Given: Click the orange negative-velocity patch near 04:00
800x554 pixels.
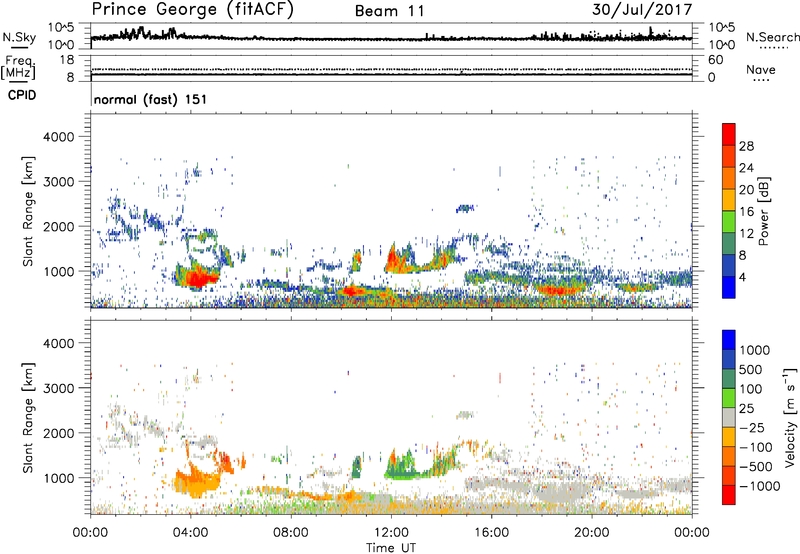Looking at the screenshot, I should pos(196,484).
